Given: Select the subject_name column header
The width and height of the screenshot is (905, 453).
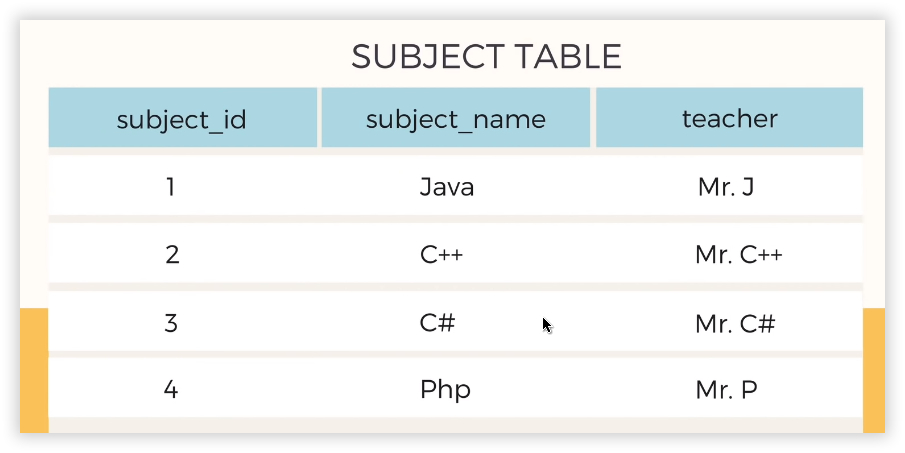Looking at the screenshot, I should pyautogui.click(x=456, y=119).
